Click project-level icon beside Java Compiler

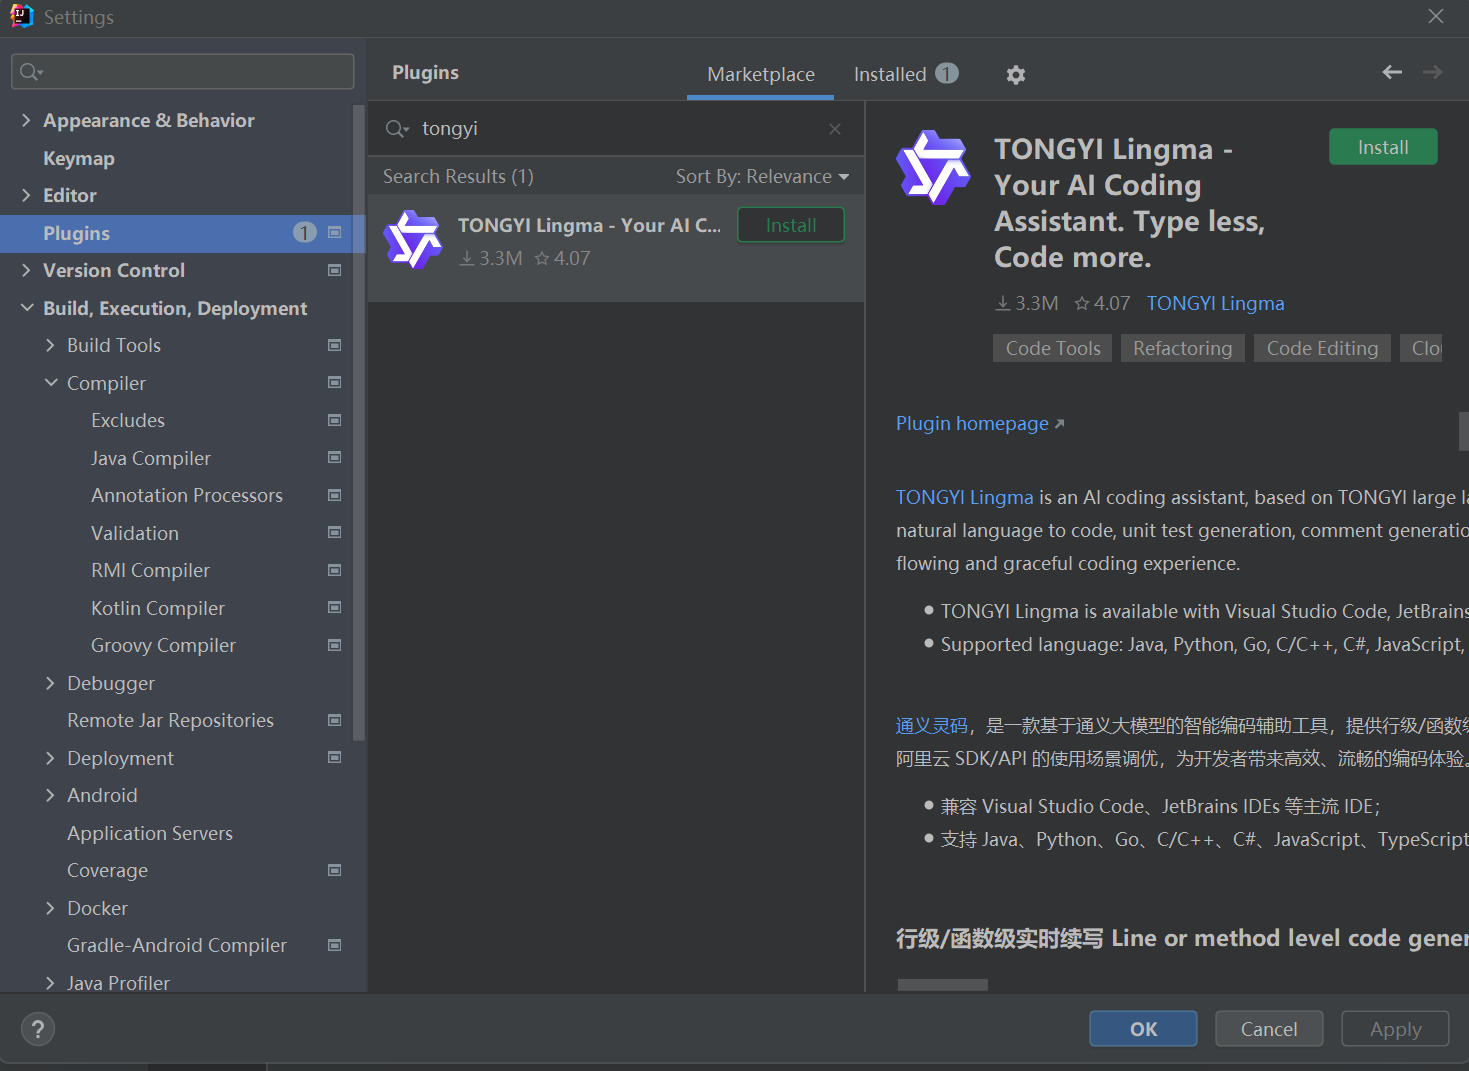pyautogui.click(x=335, y=457)
